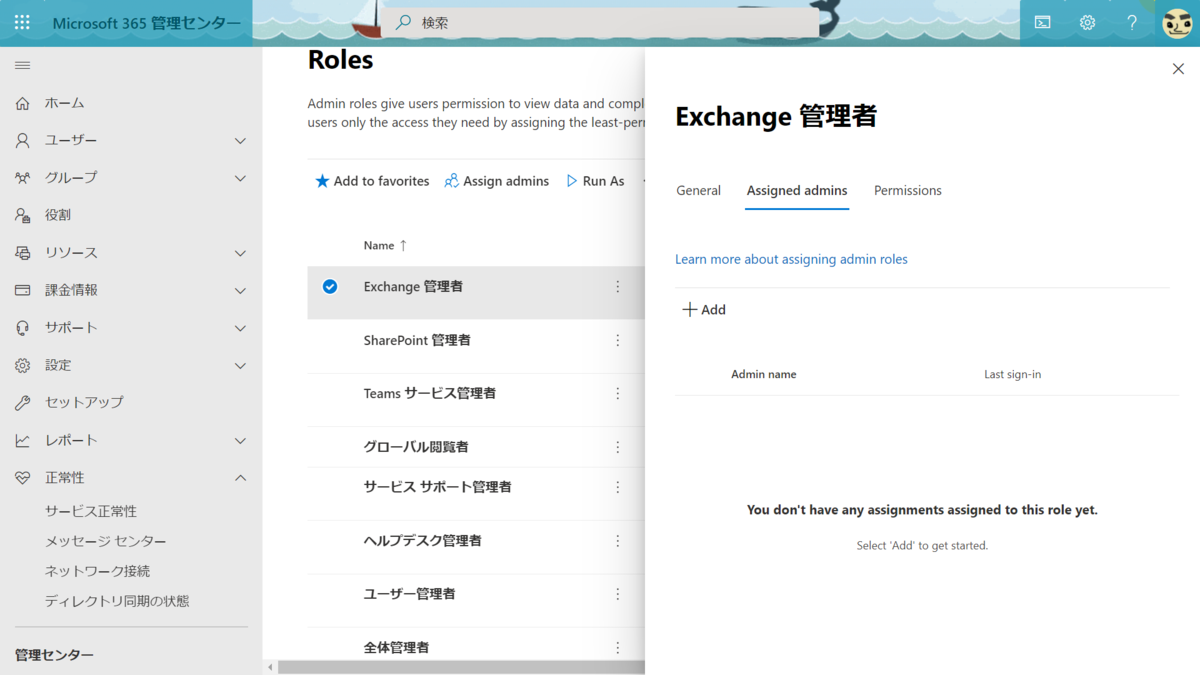Click Add button in admin panel
1200x675 pixels.
(x=704, y=310)
